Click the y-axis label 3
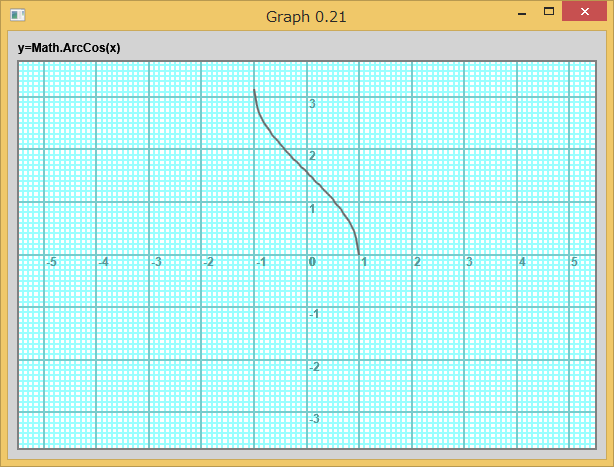The height and width of the screenshot is (467, 614). tap(312, 104)
